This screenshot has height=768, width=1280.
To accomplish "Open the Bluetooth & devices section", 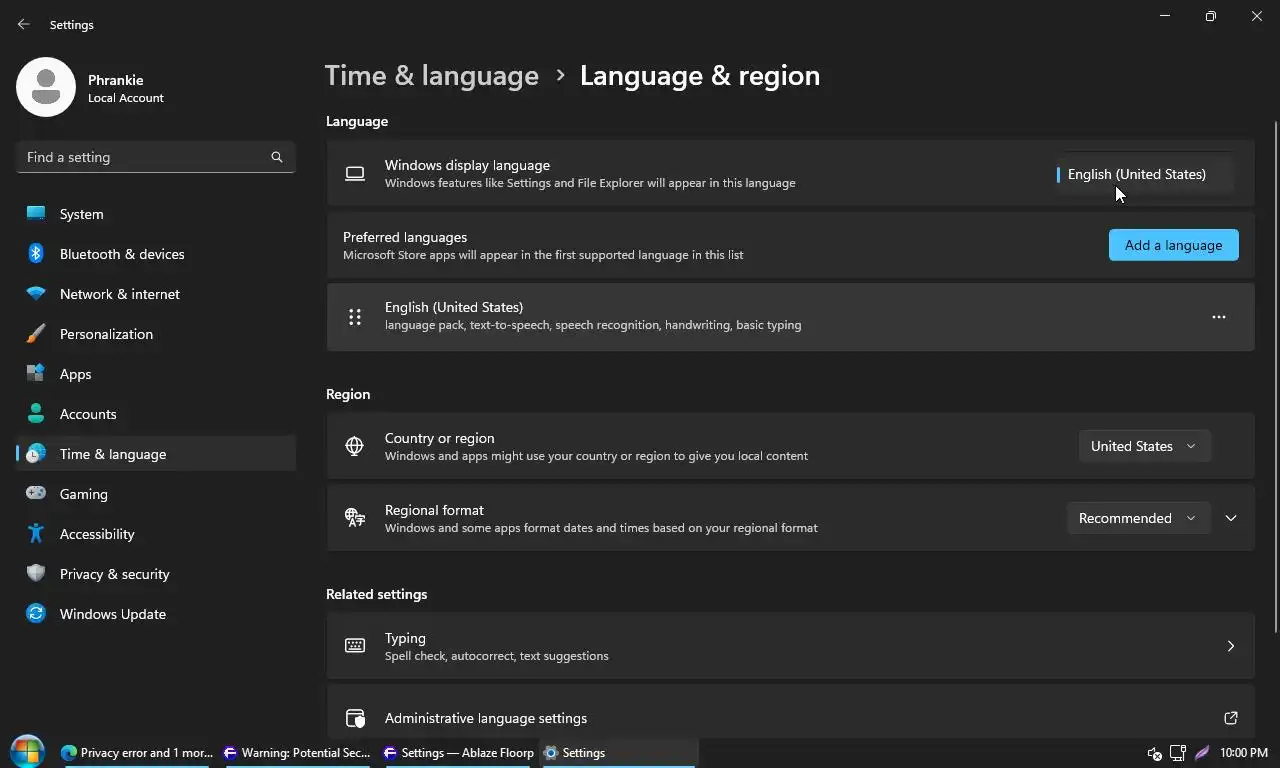I will 122,254.
